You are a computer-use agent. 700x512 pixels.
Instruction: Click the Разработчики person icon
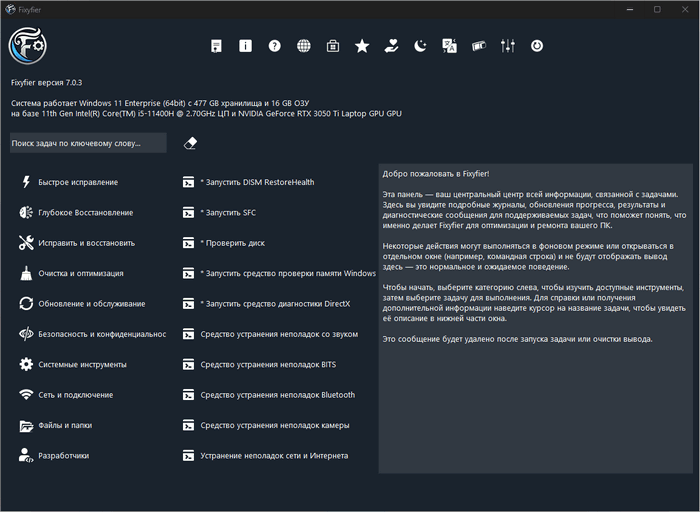coord(26,455)
